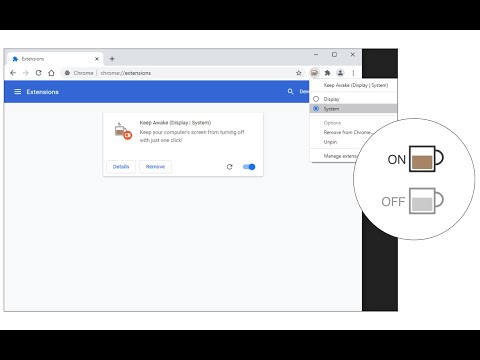480x360 pixels.
Task: Open the user profile avatar icon
Action: pyautogui.click(x=340, y=73)
